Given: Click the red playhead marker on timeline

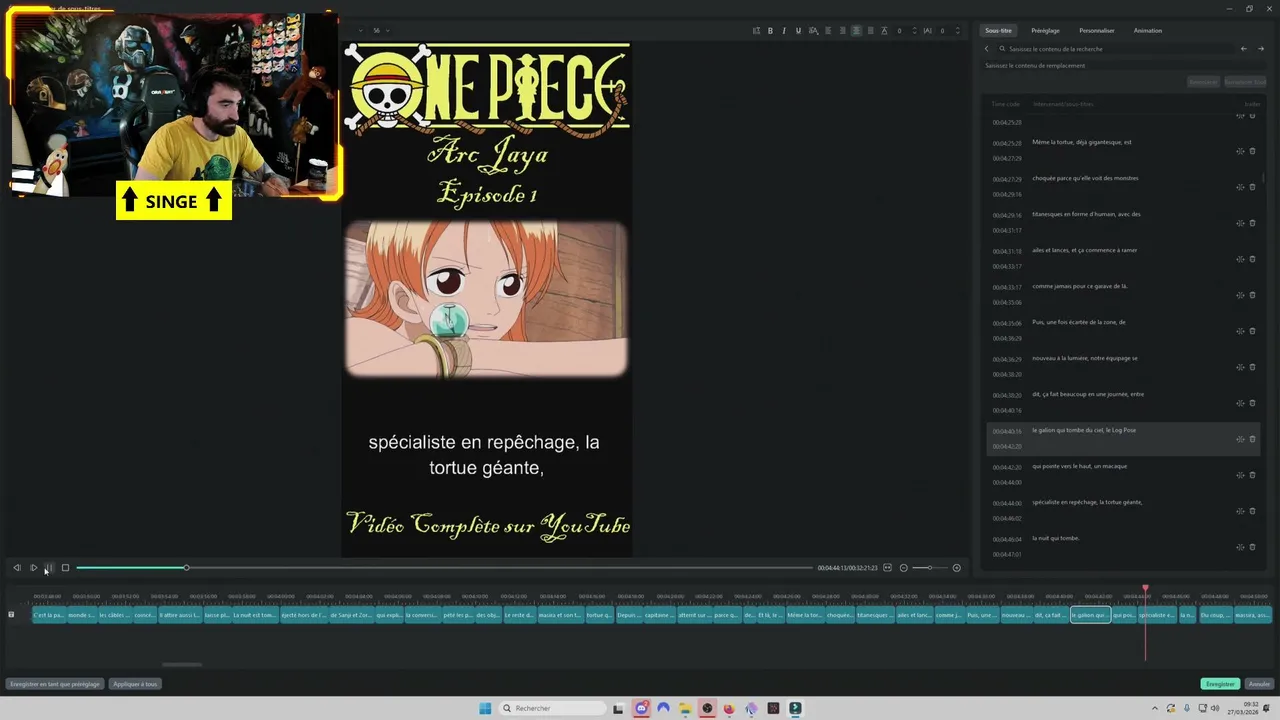Looking at the screenshot, I should pos(1145,589).
